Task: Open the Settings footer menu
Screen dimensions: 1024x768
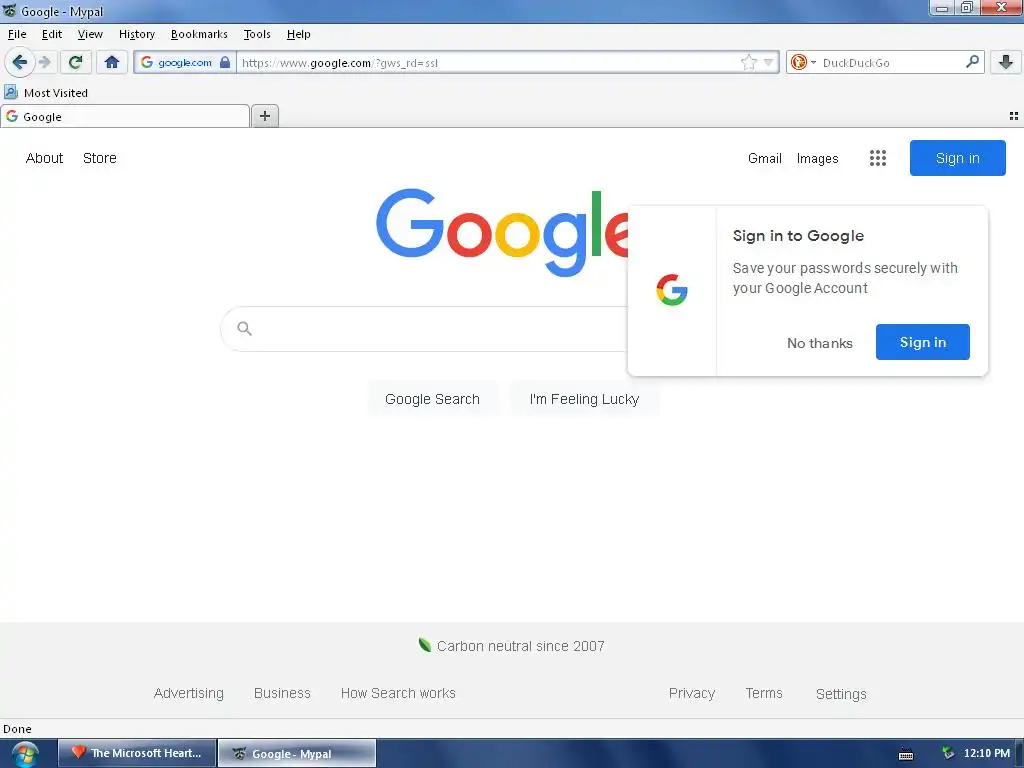Action: tap(841, 694)
